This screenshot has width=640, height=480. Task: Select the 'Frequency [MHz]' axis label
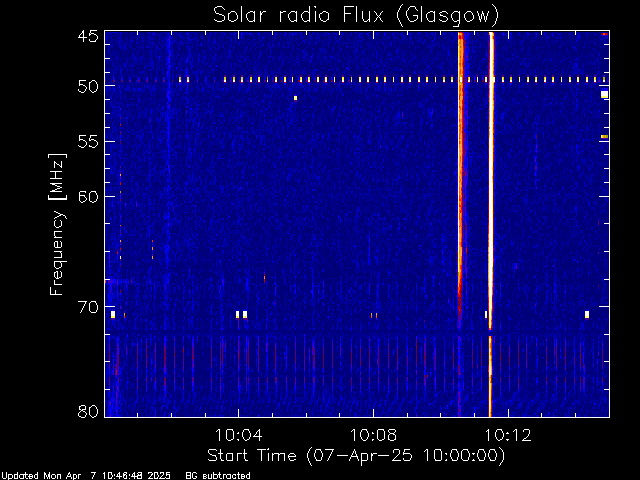[x=57, y=224]
